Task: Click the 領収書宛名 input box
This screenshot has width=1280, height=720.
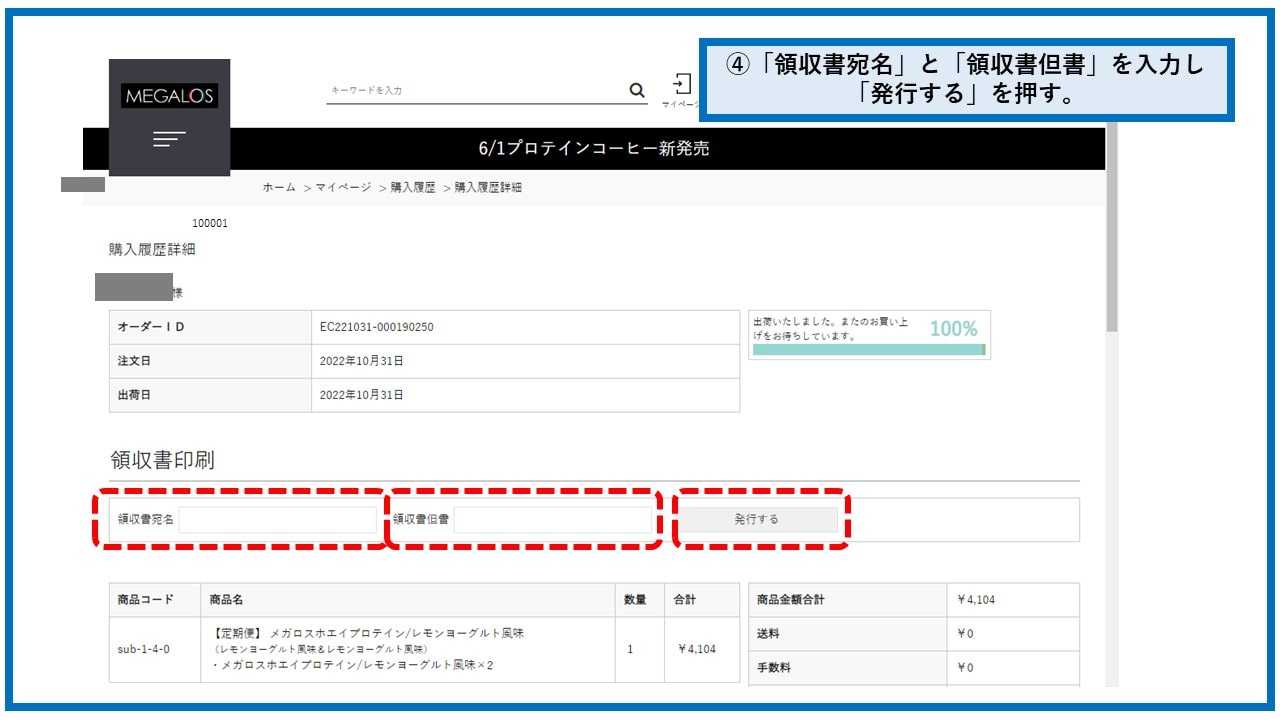Action: click(278, 520)
